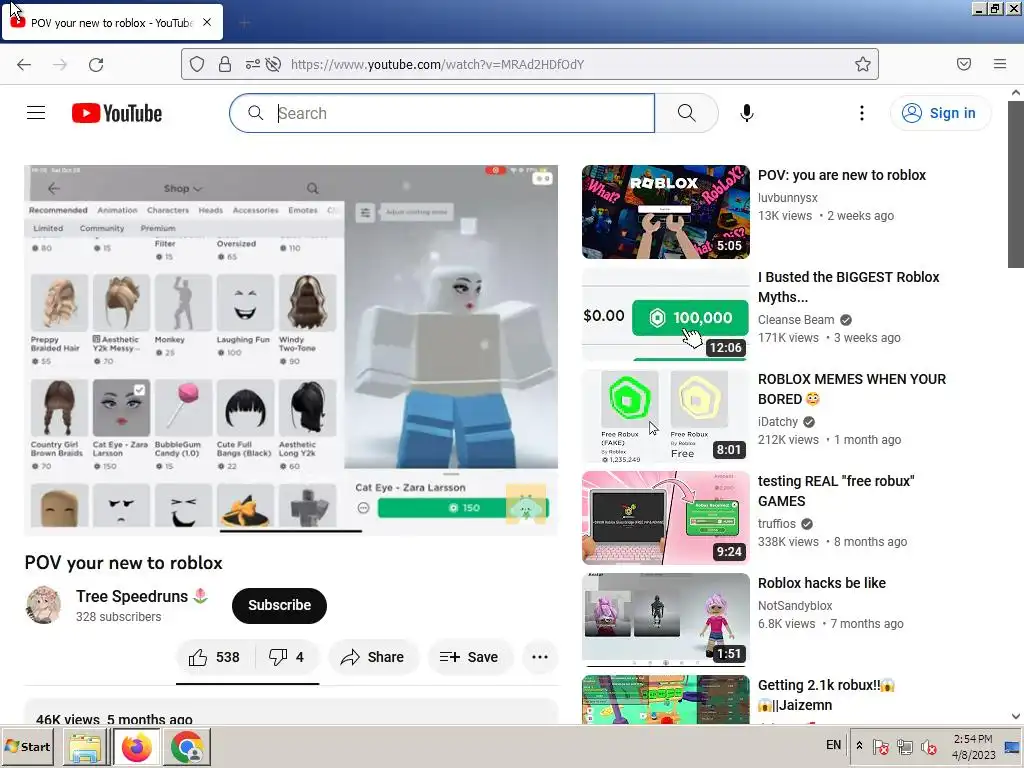Start voice search with microphone icon
Viewport: 1024px width, 768px height.
746,113
